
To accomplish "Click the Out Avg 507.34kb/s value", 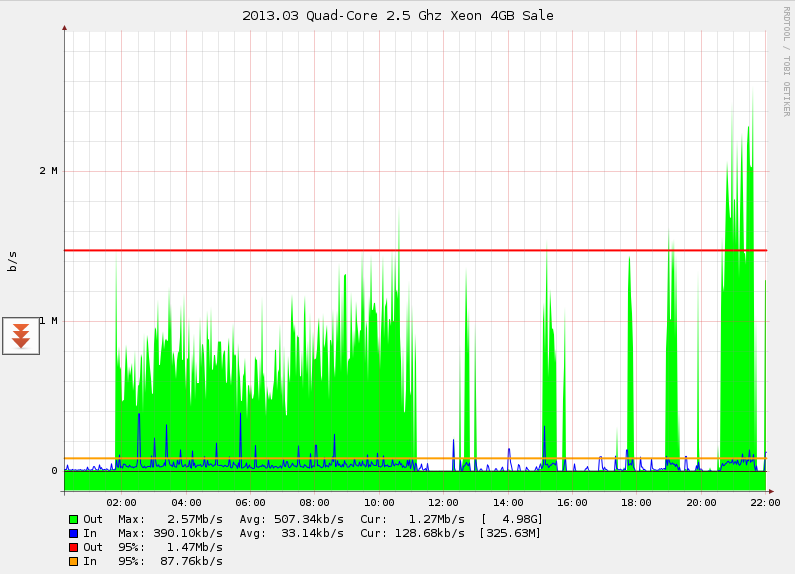I will [x=309, y=519].
